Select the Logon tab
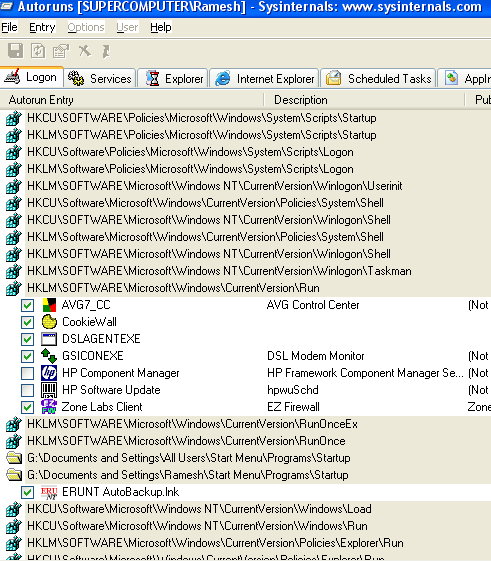The height and width of the screenshot is (561, 491). [x=31, y=77]
